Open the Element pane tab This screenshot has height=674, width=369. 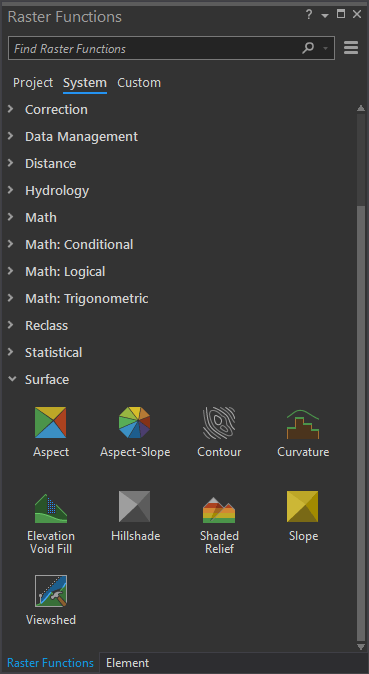[x=127, y=663]
